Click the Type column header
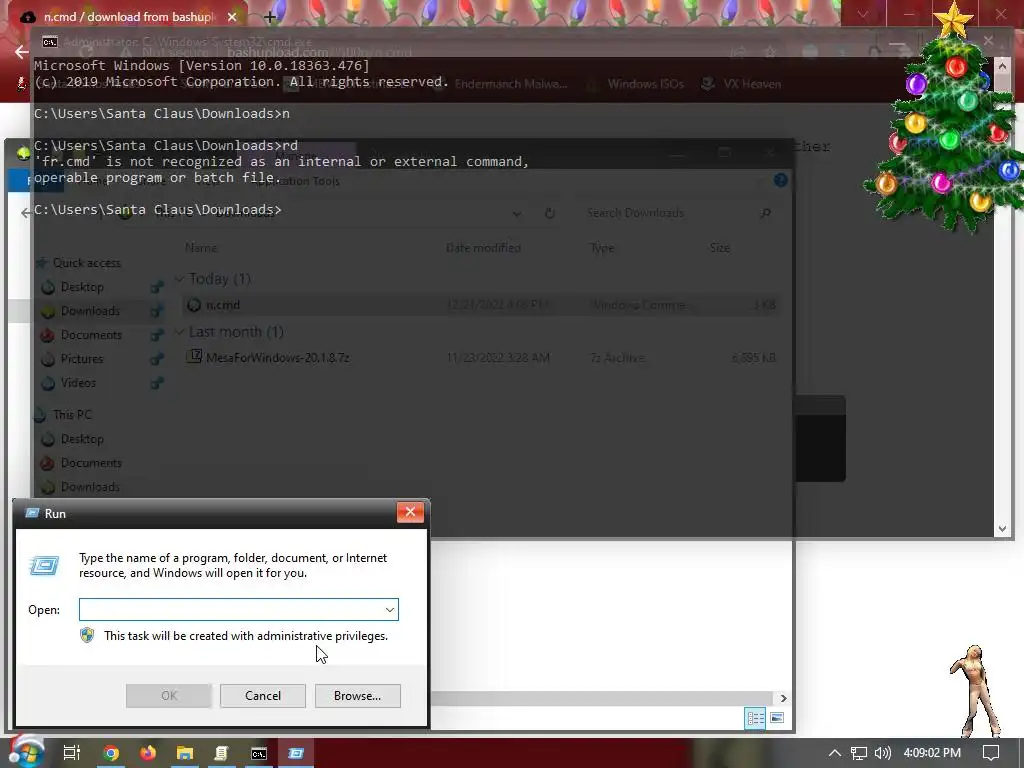This screenshot has width=1024, height=768. click(x=601, y=248)
